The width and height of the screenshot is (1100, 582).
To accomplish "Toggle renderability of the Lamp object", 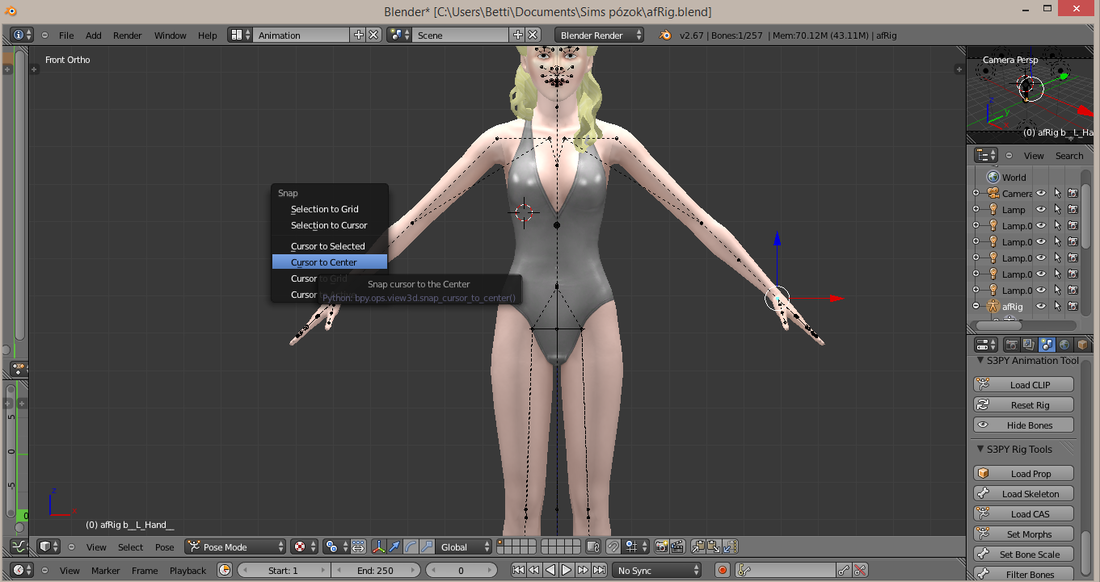I will click(x=1073, y=210).
